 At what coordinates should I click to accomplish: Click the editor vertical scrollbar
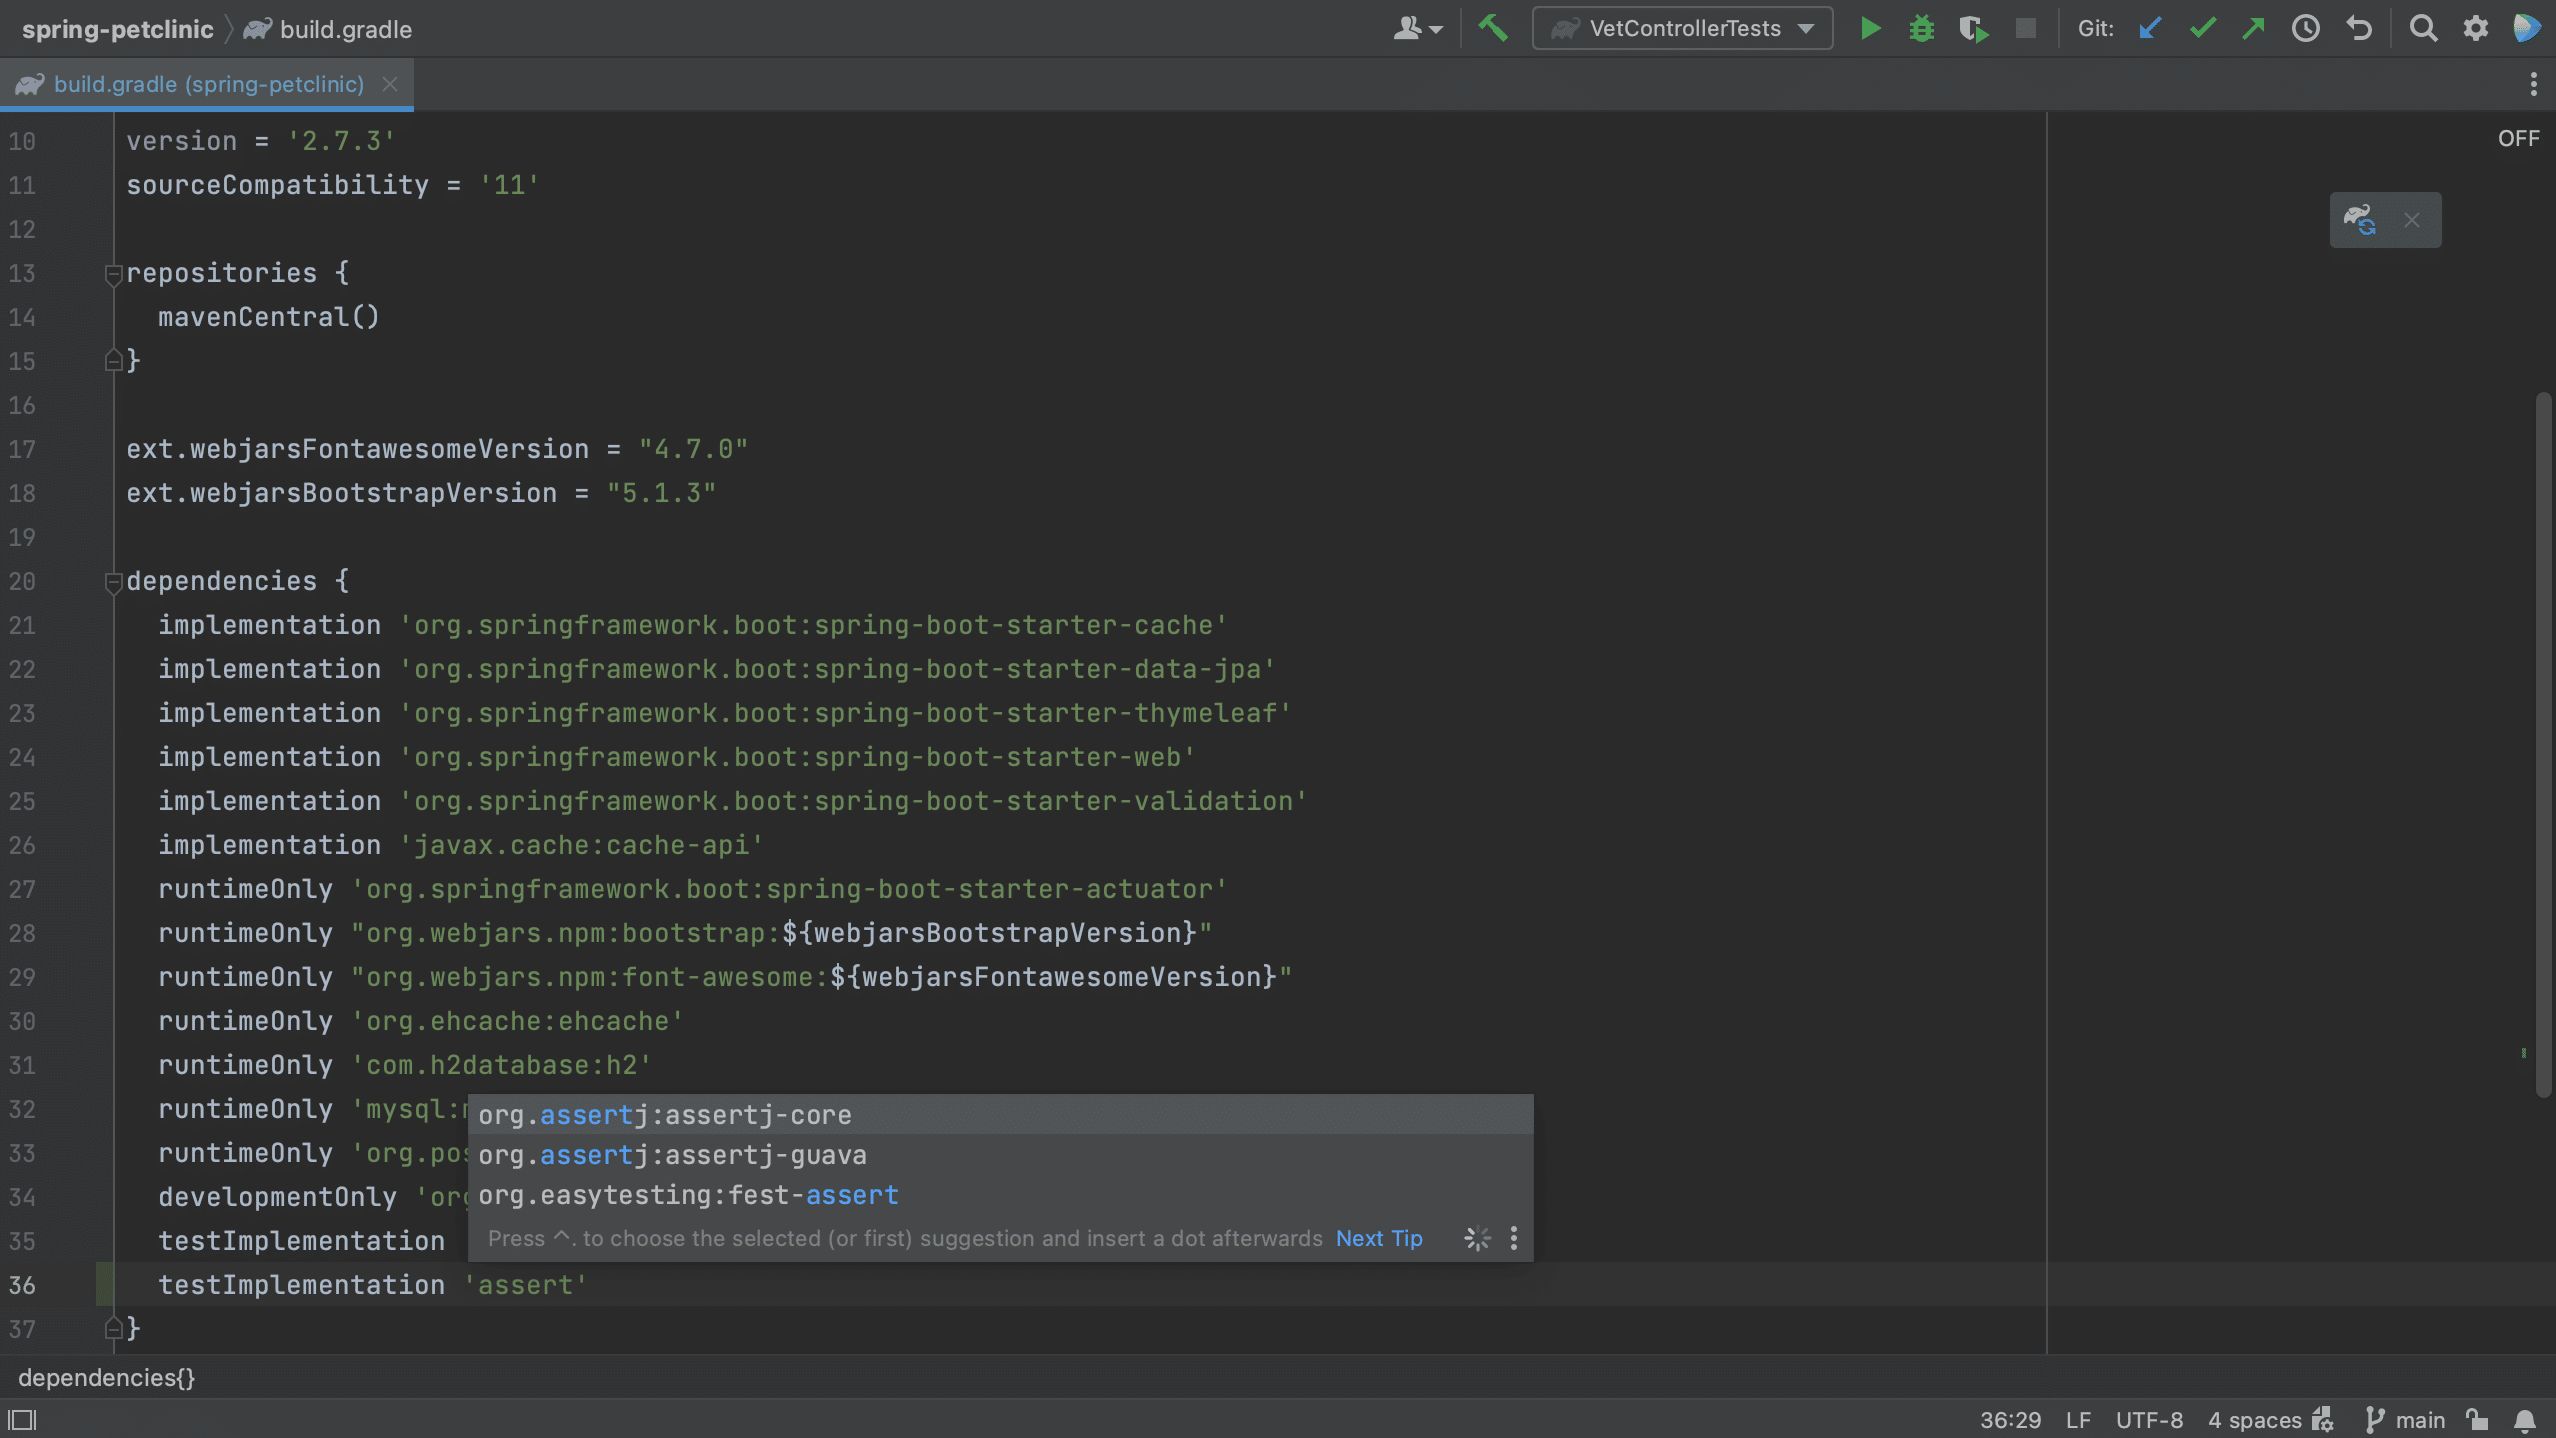click(2543, 745)
